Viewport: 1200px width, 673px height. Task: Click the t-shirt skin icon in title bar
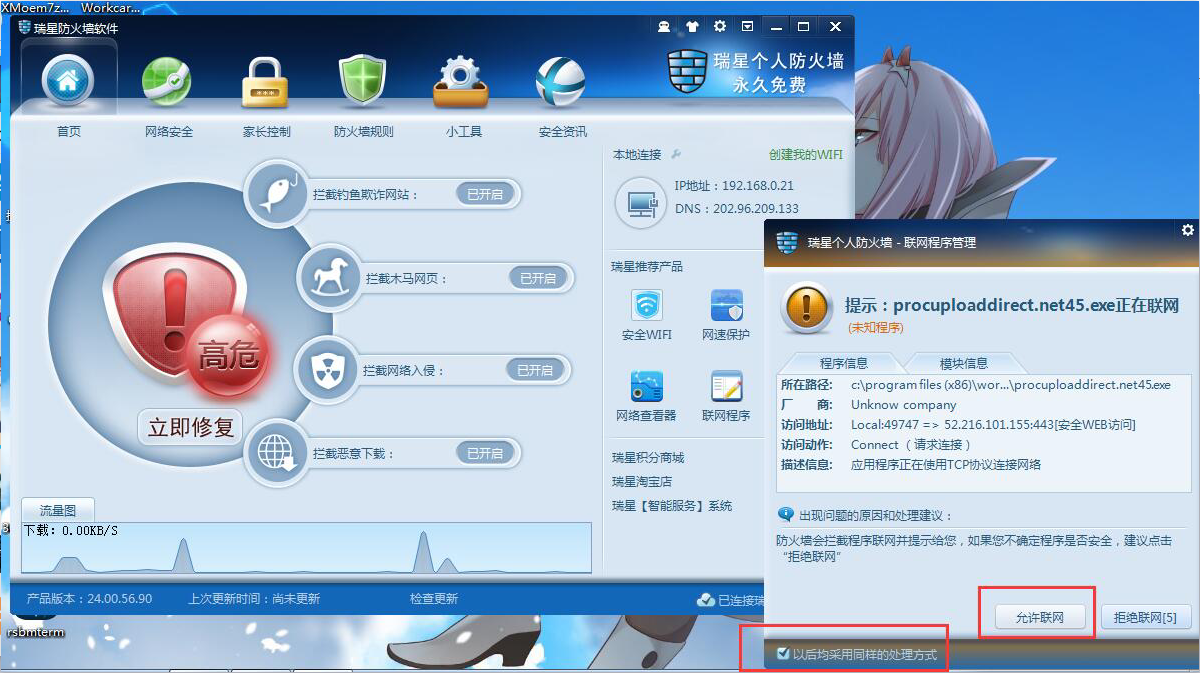pyautogui.click(x=692, y=26)
